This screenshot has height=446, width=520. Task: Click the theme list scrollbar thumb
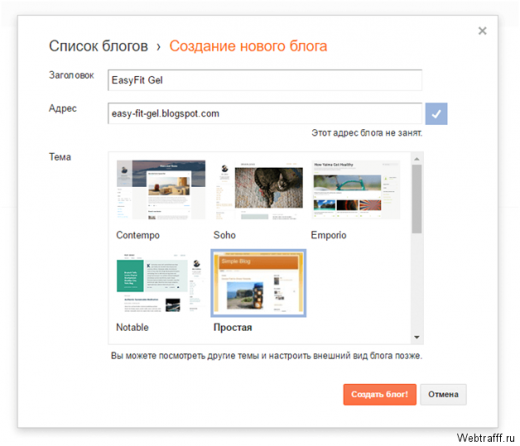(x=417, y=199)
